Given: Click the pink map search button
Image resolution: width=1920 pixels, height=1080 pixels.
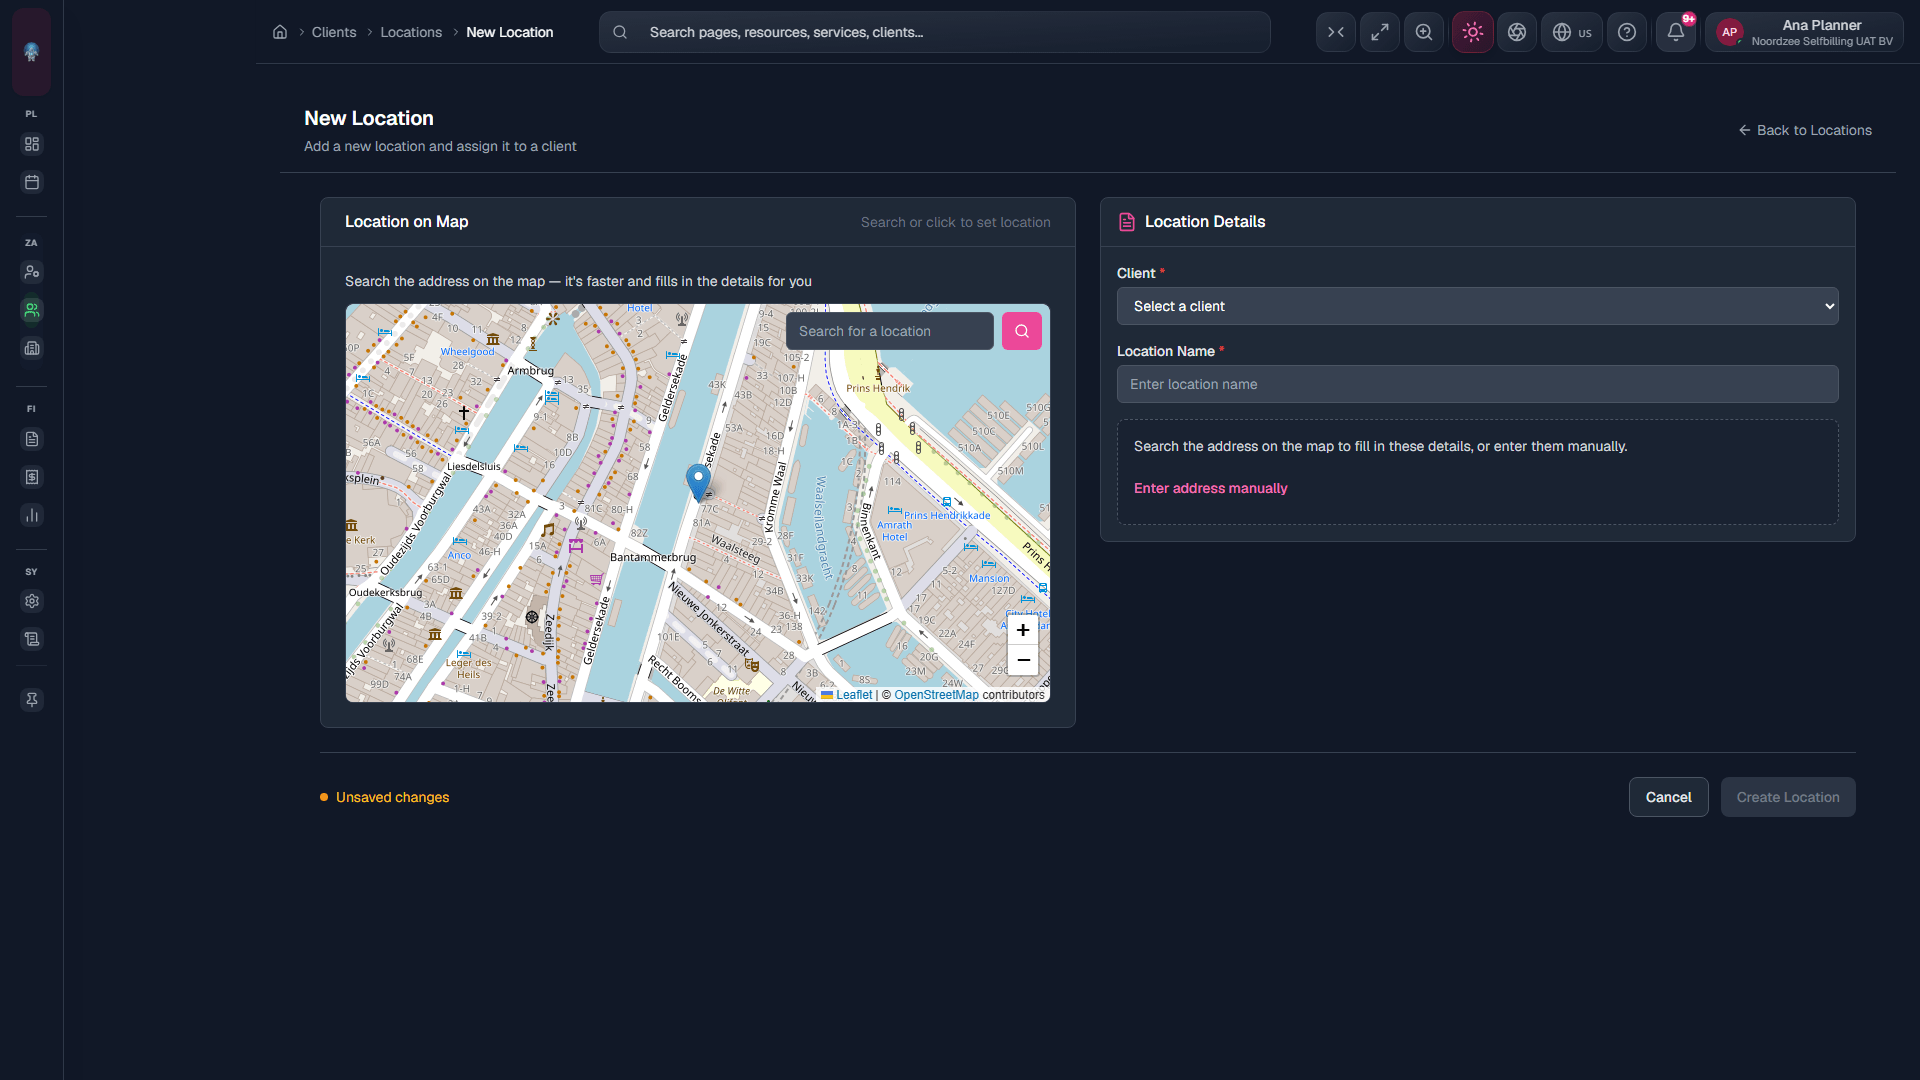Looking at the screenshot, I should (1022, 331).
